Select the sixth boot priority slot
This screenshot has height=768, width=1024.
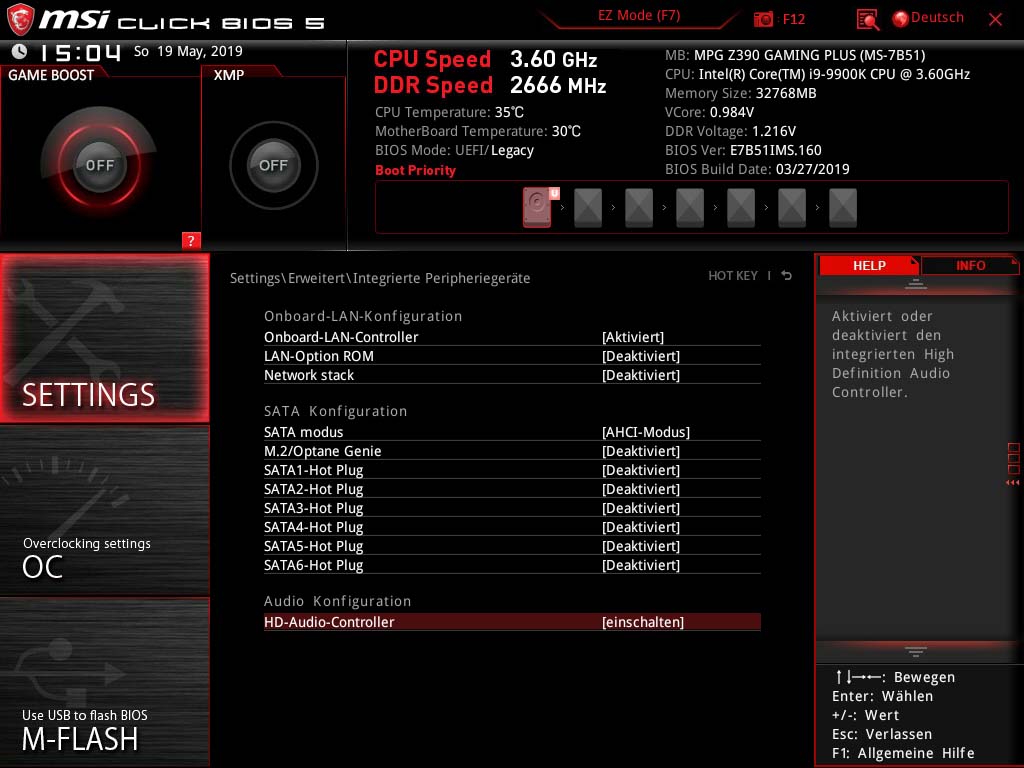pyautogui.click(x=792, y=208)
